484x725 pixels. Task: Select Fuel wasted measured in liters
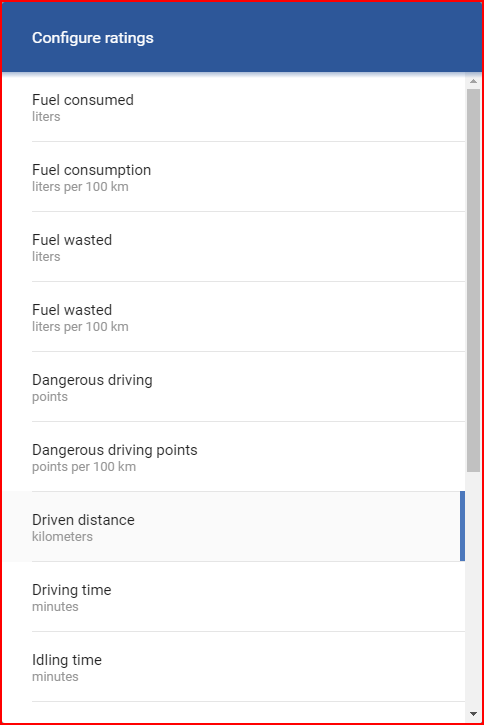pos(233,247)
